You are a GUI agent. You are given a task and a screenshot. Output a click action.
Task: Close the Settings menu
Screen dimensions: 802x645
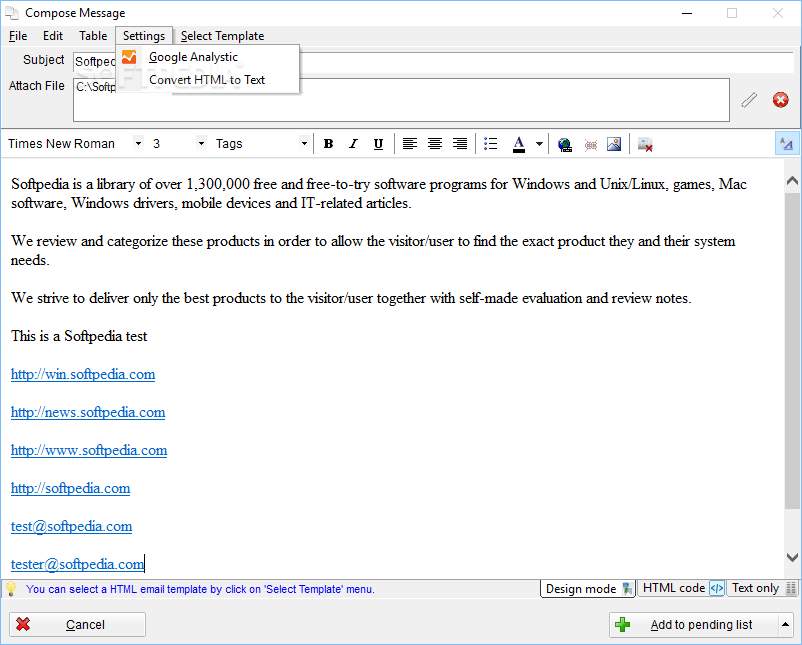(x=144, y=36)
